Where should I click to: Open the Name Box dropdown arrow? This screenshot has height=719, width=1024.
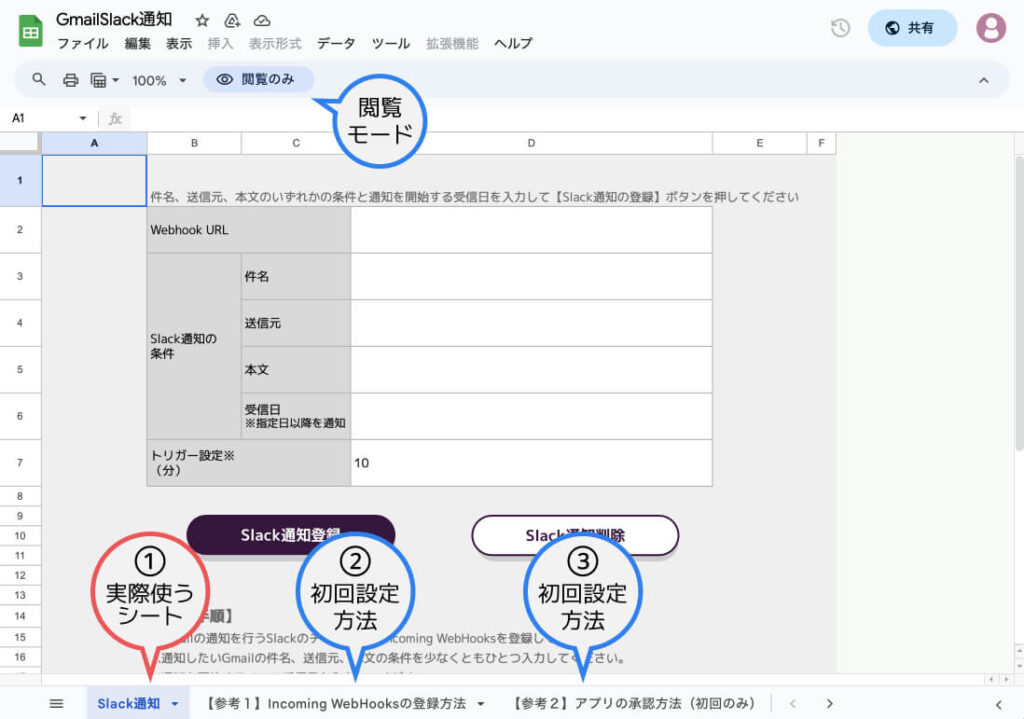(x=83, y=118)
